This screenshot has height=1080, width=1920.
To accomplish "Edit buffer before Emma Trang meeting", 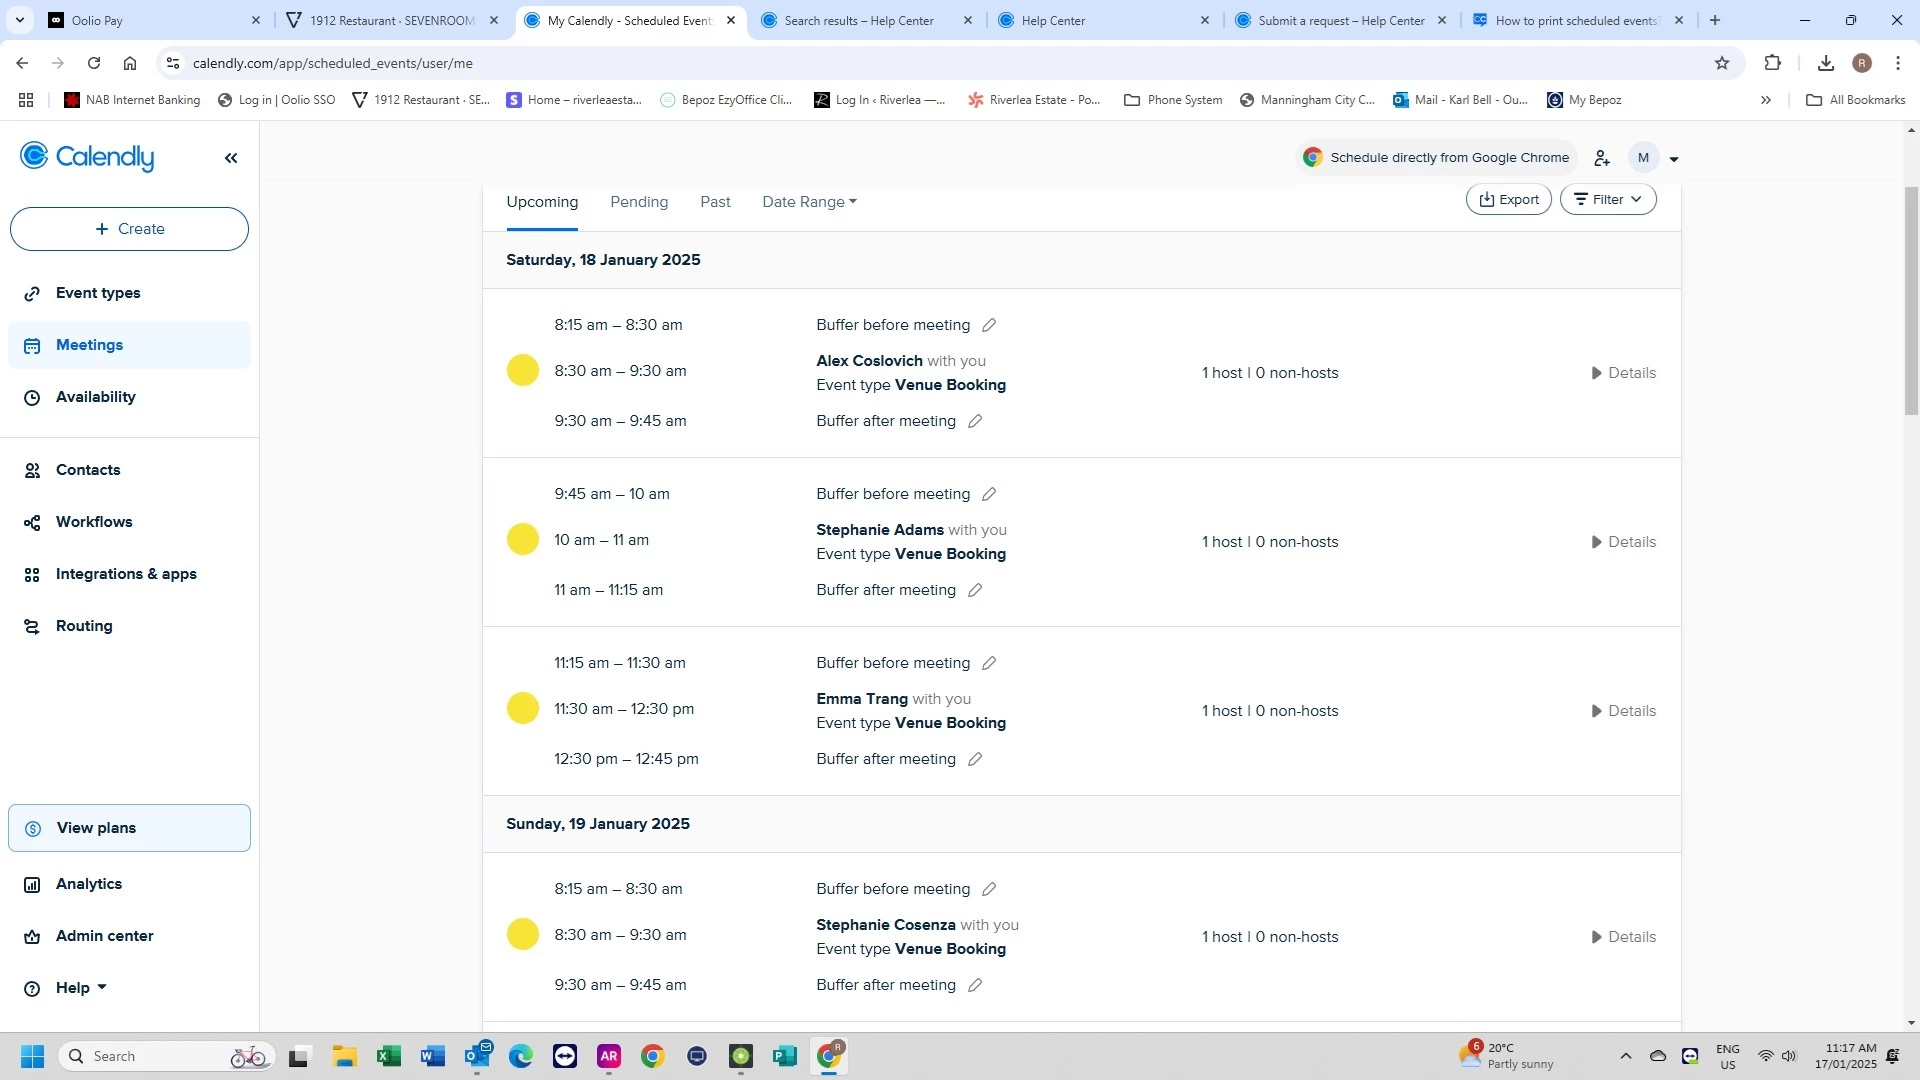I will [x=989, y=663].
